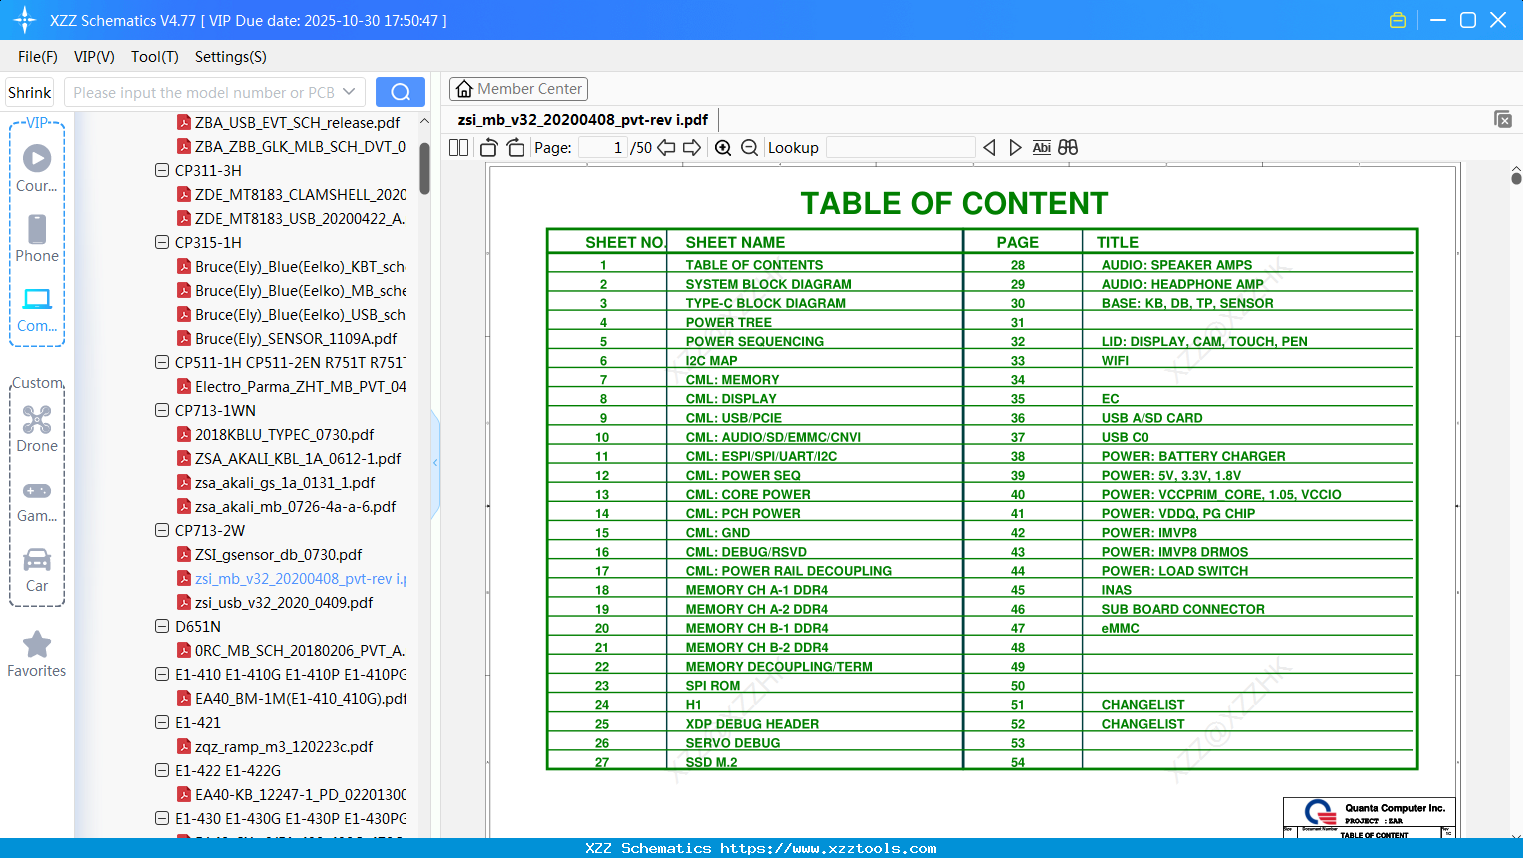Click the Shrink button
Viewport: 1523px width, 858px height.
(x=30, y=92)
